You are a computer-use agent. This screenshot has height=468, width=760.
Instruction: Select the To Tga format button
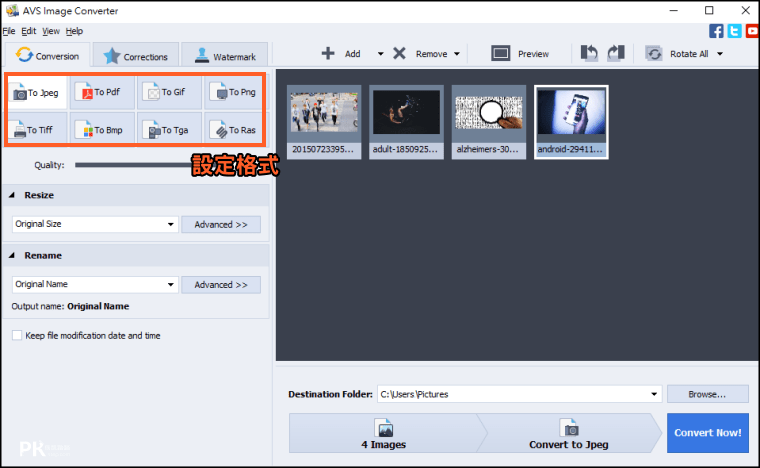point(169,130)
